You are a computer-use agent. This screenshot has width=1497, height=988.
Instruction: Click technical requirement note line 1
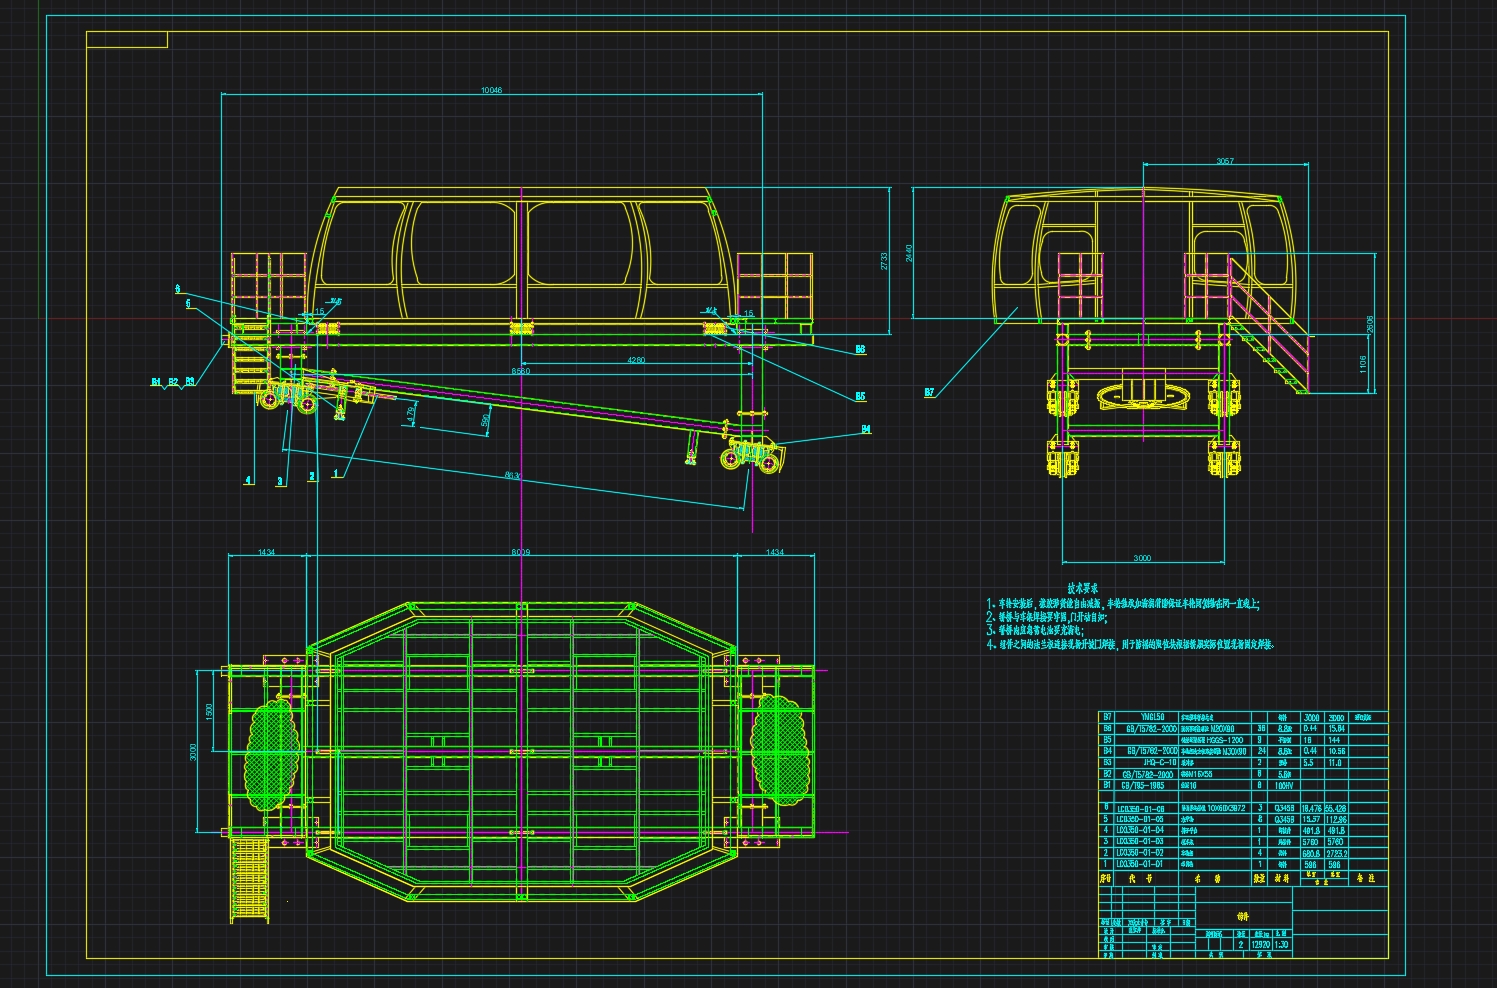point(1123,604)
